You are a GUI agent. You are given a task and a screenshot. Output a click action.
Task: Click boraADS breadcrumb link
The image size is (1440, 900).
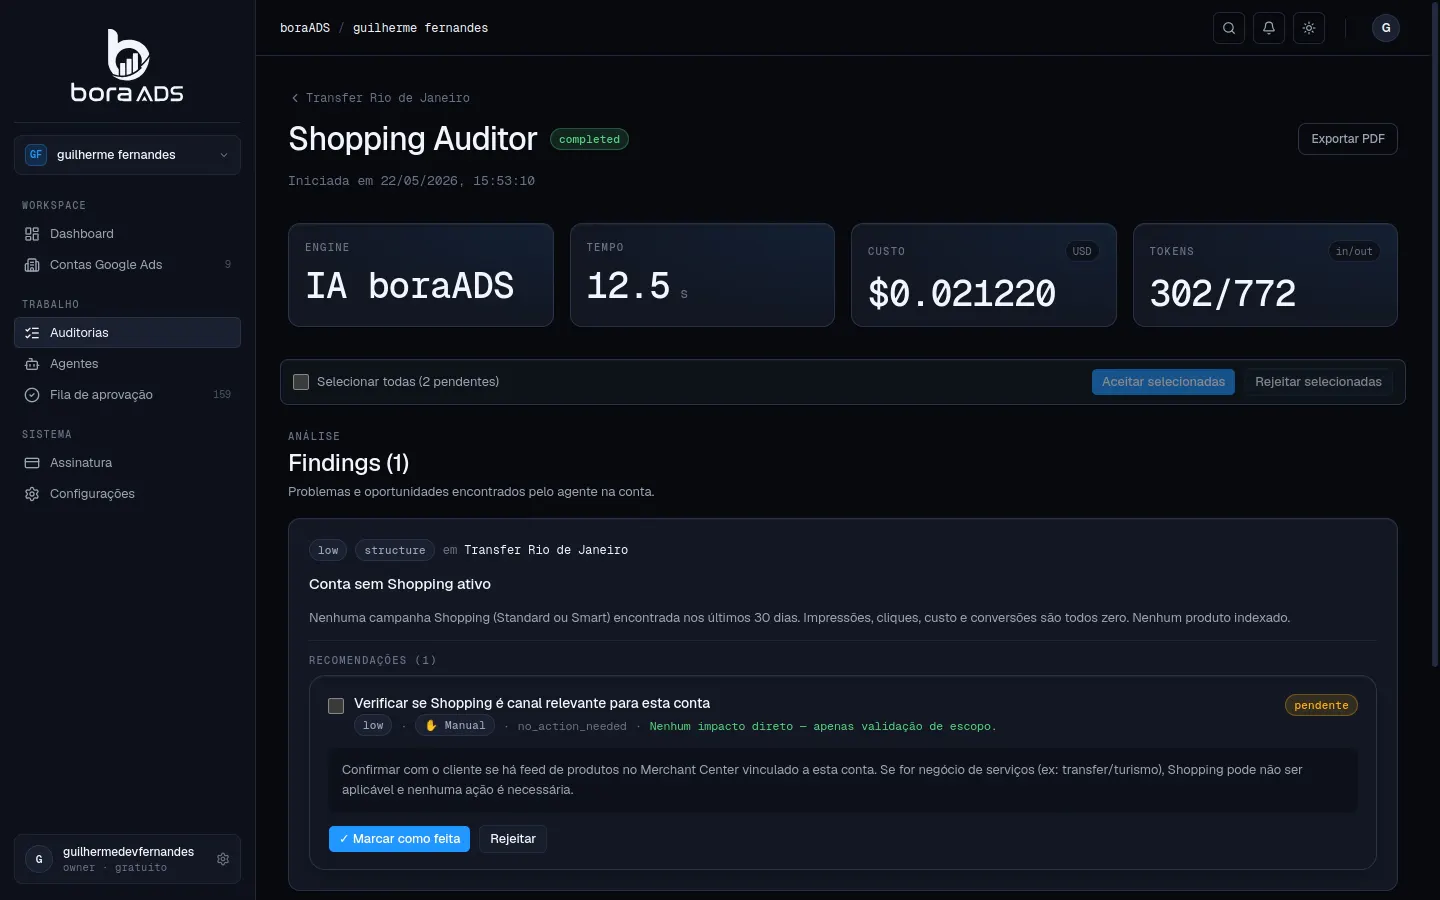(x=305, y=28)
